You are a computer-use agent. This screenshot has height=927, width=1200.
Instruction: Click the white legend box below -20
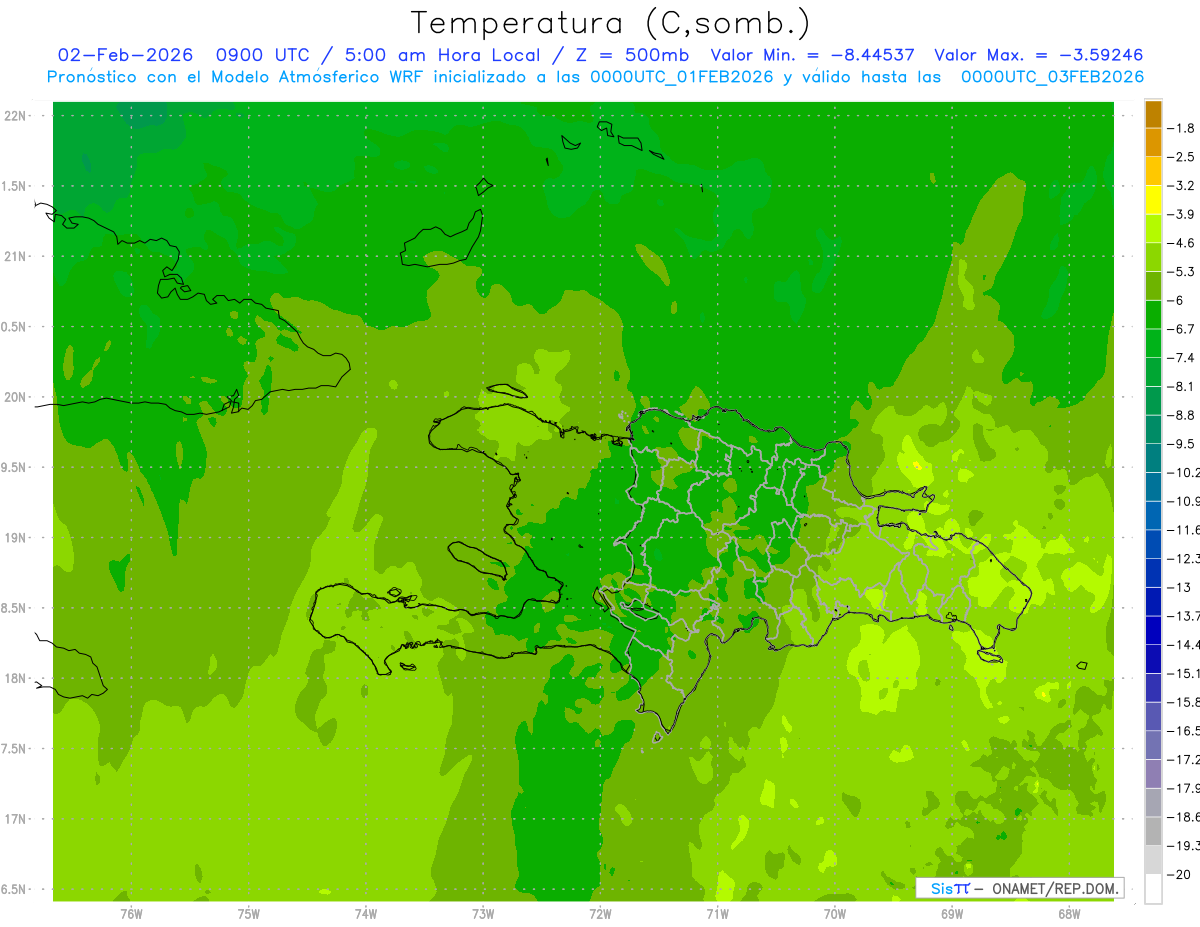[x=1153, y=889]
